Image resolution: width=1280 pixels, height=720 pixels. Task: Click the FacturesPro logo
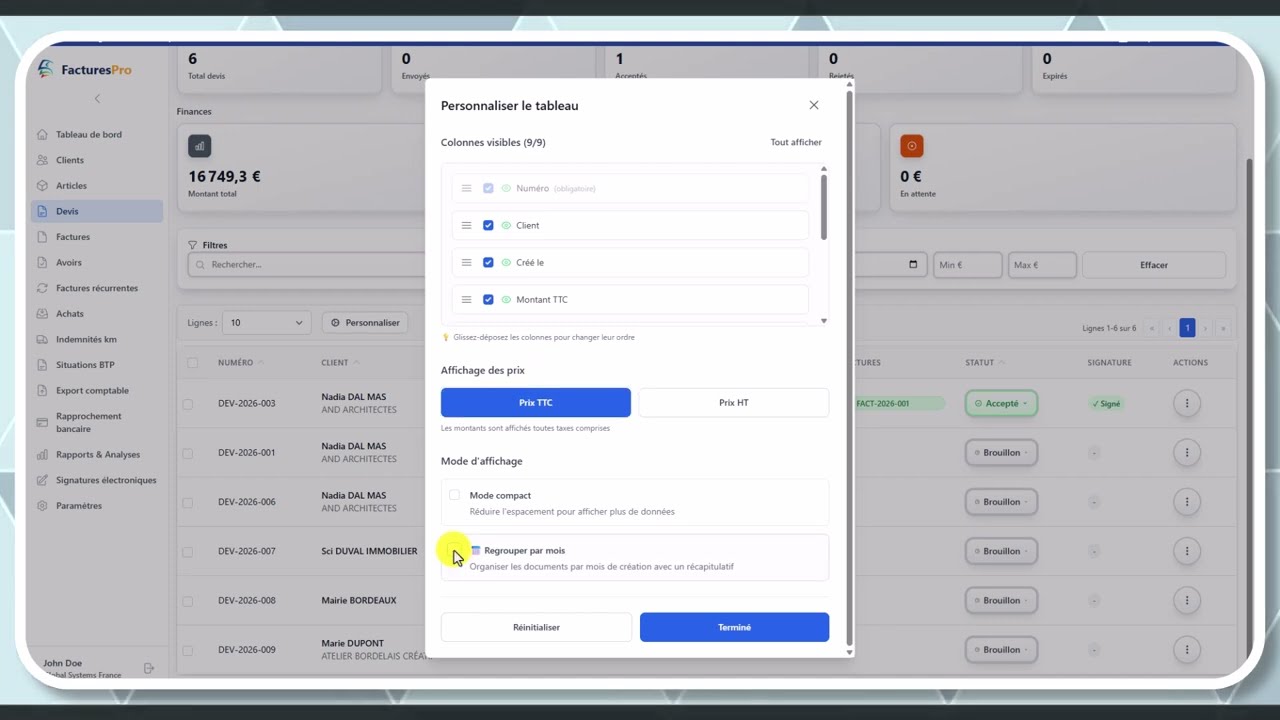coord(85,69)
